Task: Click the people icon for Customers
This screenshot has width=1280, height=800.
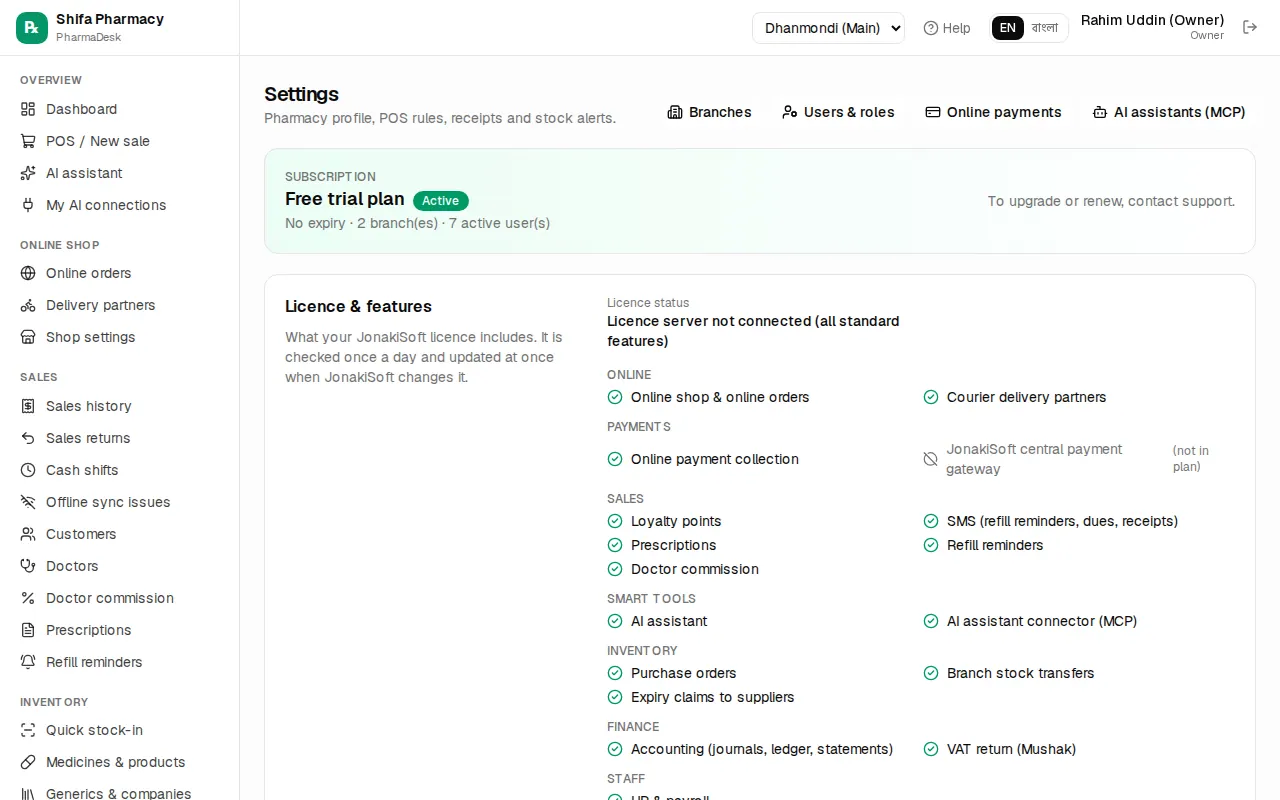Action: click(x=28, y=534)
